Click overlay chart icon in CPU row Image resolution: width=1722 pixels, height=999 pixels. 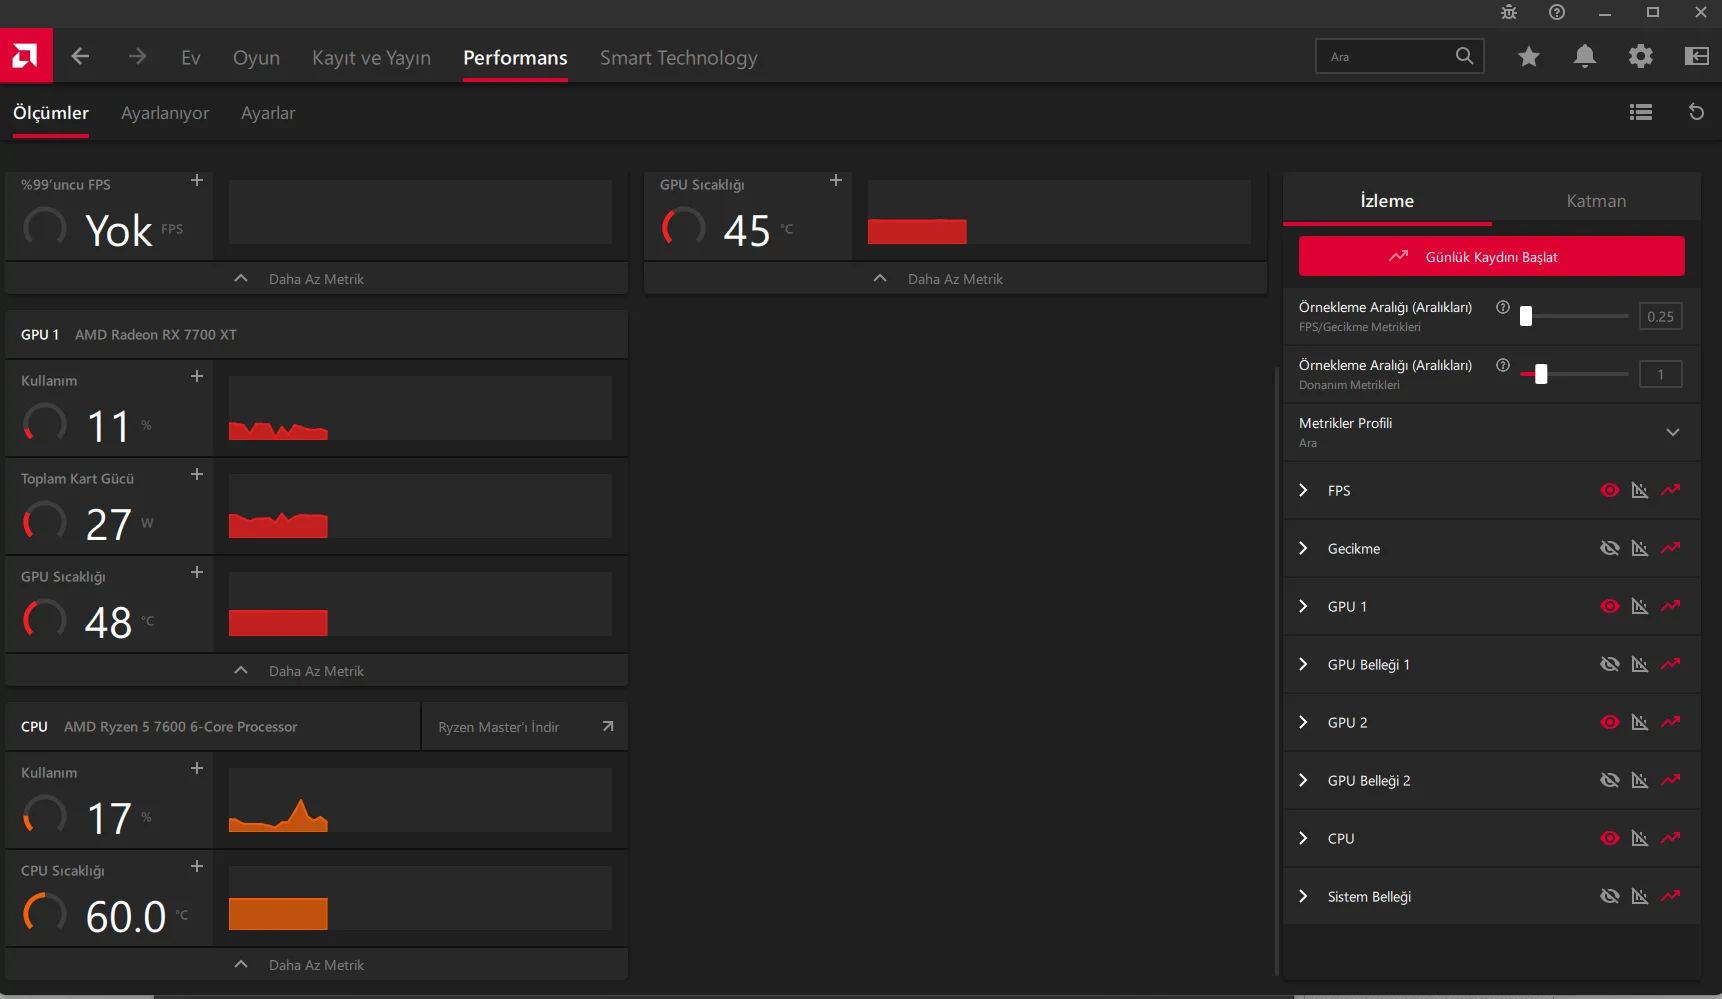click(x=1640, y=838)
